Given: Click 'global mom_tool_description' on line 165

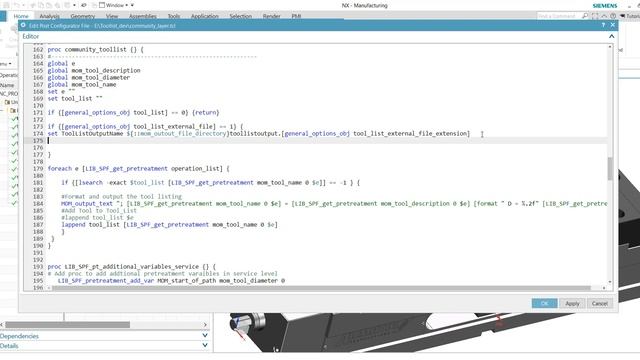Looking at the screenshot, I should (x=94, y=70).
